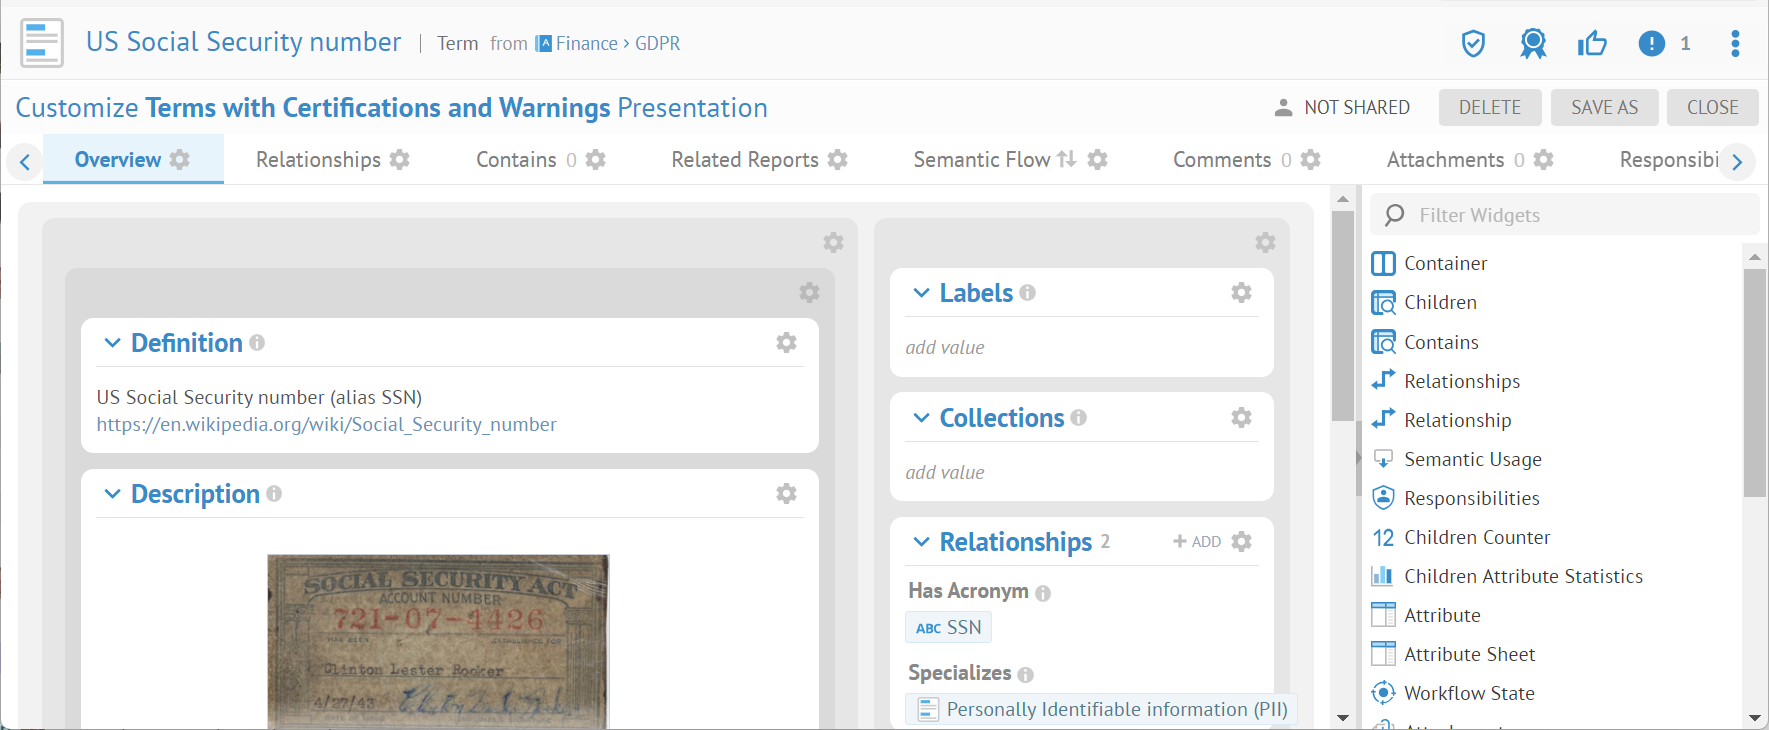Click the term document icon beside title

point(42,43)
